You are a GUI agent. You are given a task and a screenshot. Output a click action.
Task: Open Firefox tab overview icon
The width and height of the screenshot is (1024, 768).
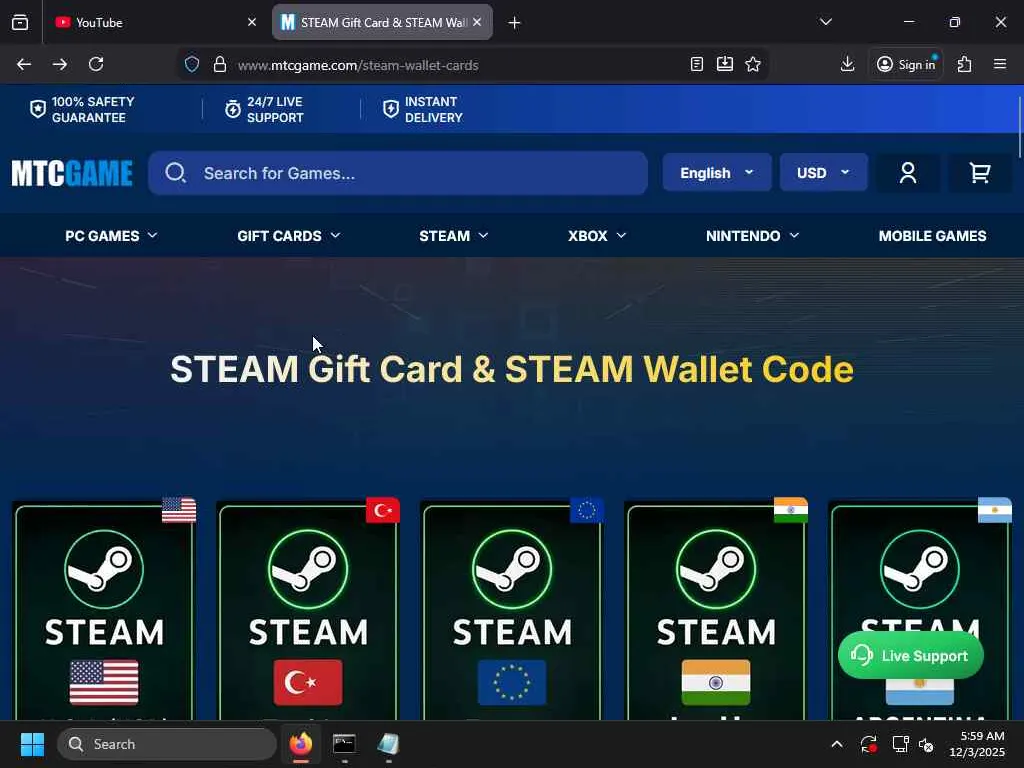(x=20, y=22)
